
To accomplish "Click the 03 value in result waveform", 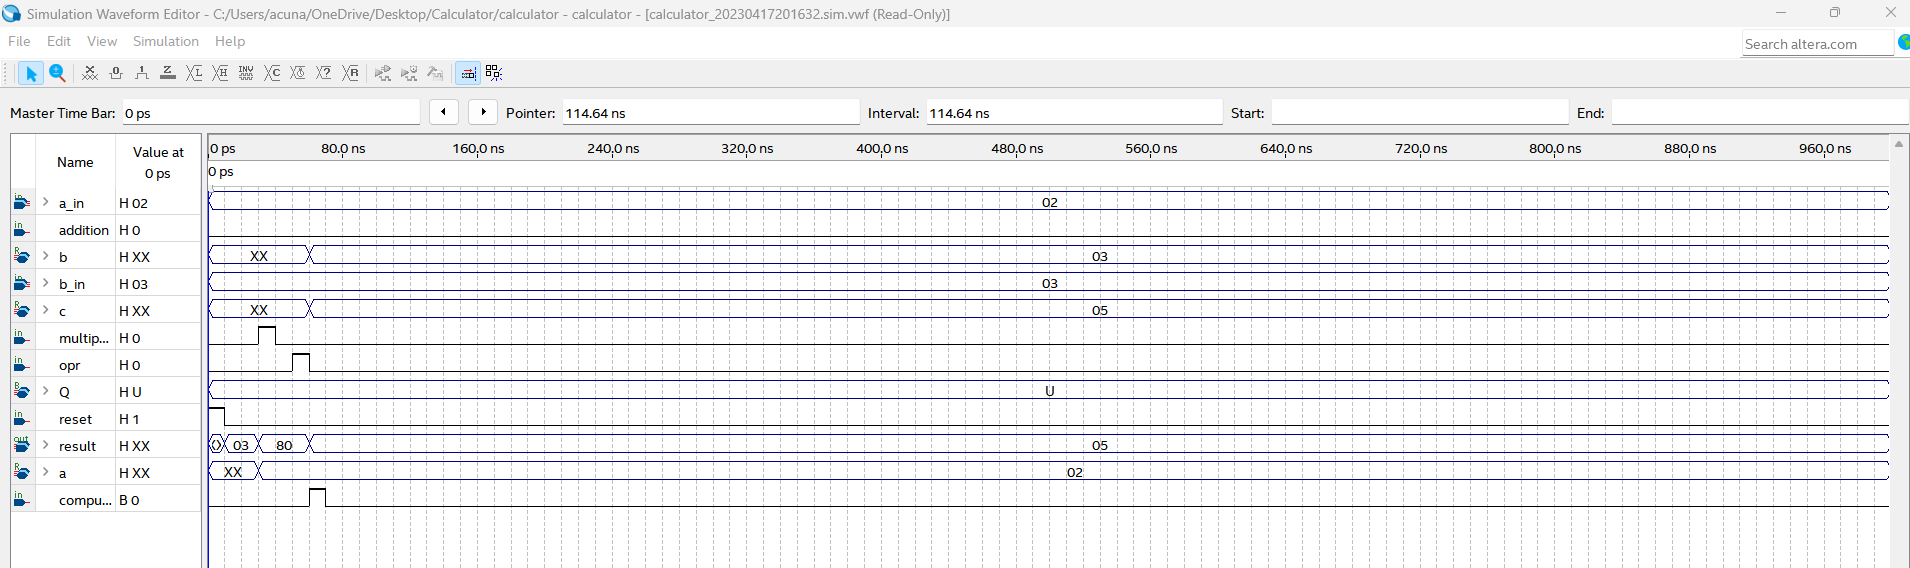I will pyautogui.click(x=241, y=445).
